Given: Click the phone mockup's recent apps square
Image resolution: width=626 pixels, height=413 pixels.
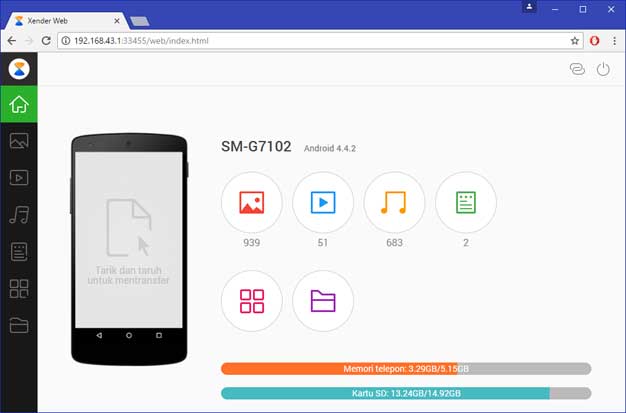Looking at the screenshot, I should (x=159, y=336).
